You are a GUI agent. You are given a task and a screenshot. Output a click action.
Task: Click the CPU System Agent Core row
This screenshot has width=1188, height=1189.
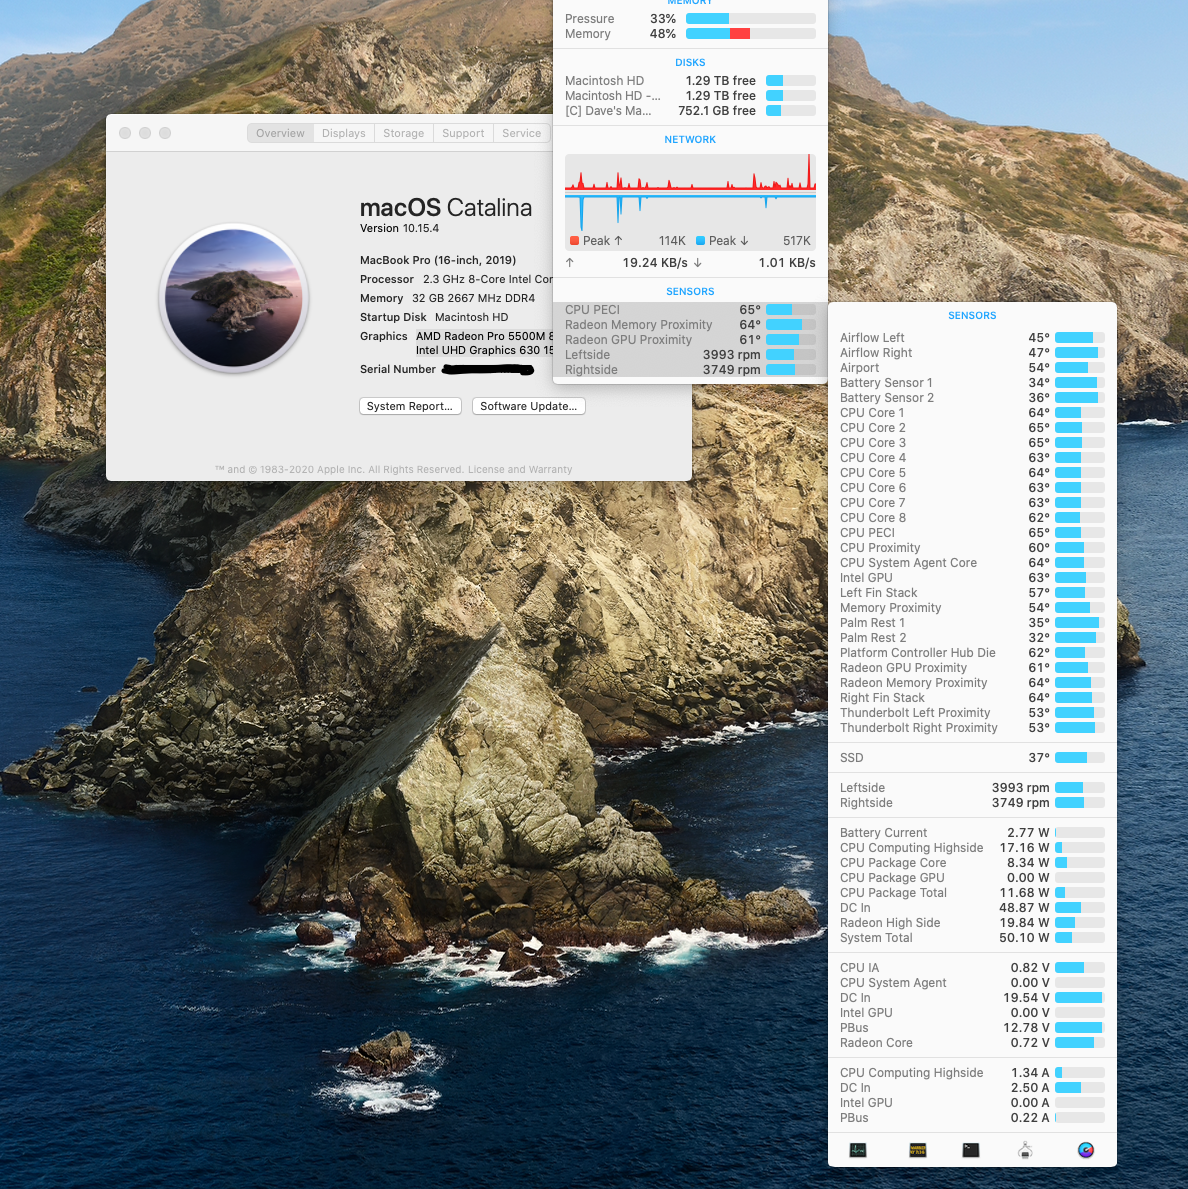pyautogui.click(x=972, y=563)
